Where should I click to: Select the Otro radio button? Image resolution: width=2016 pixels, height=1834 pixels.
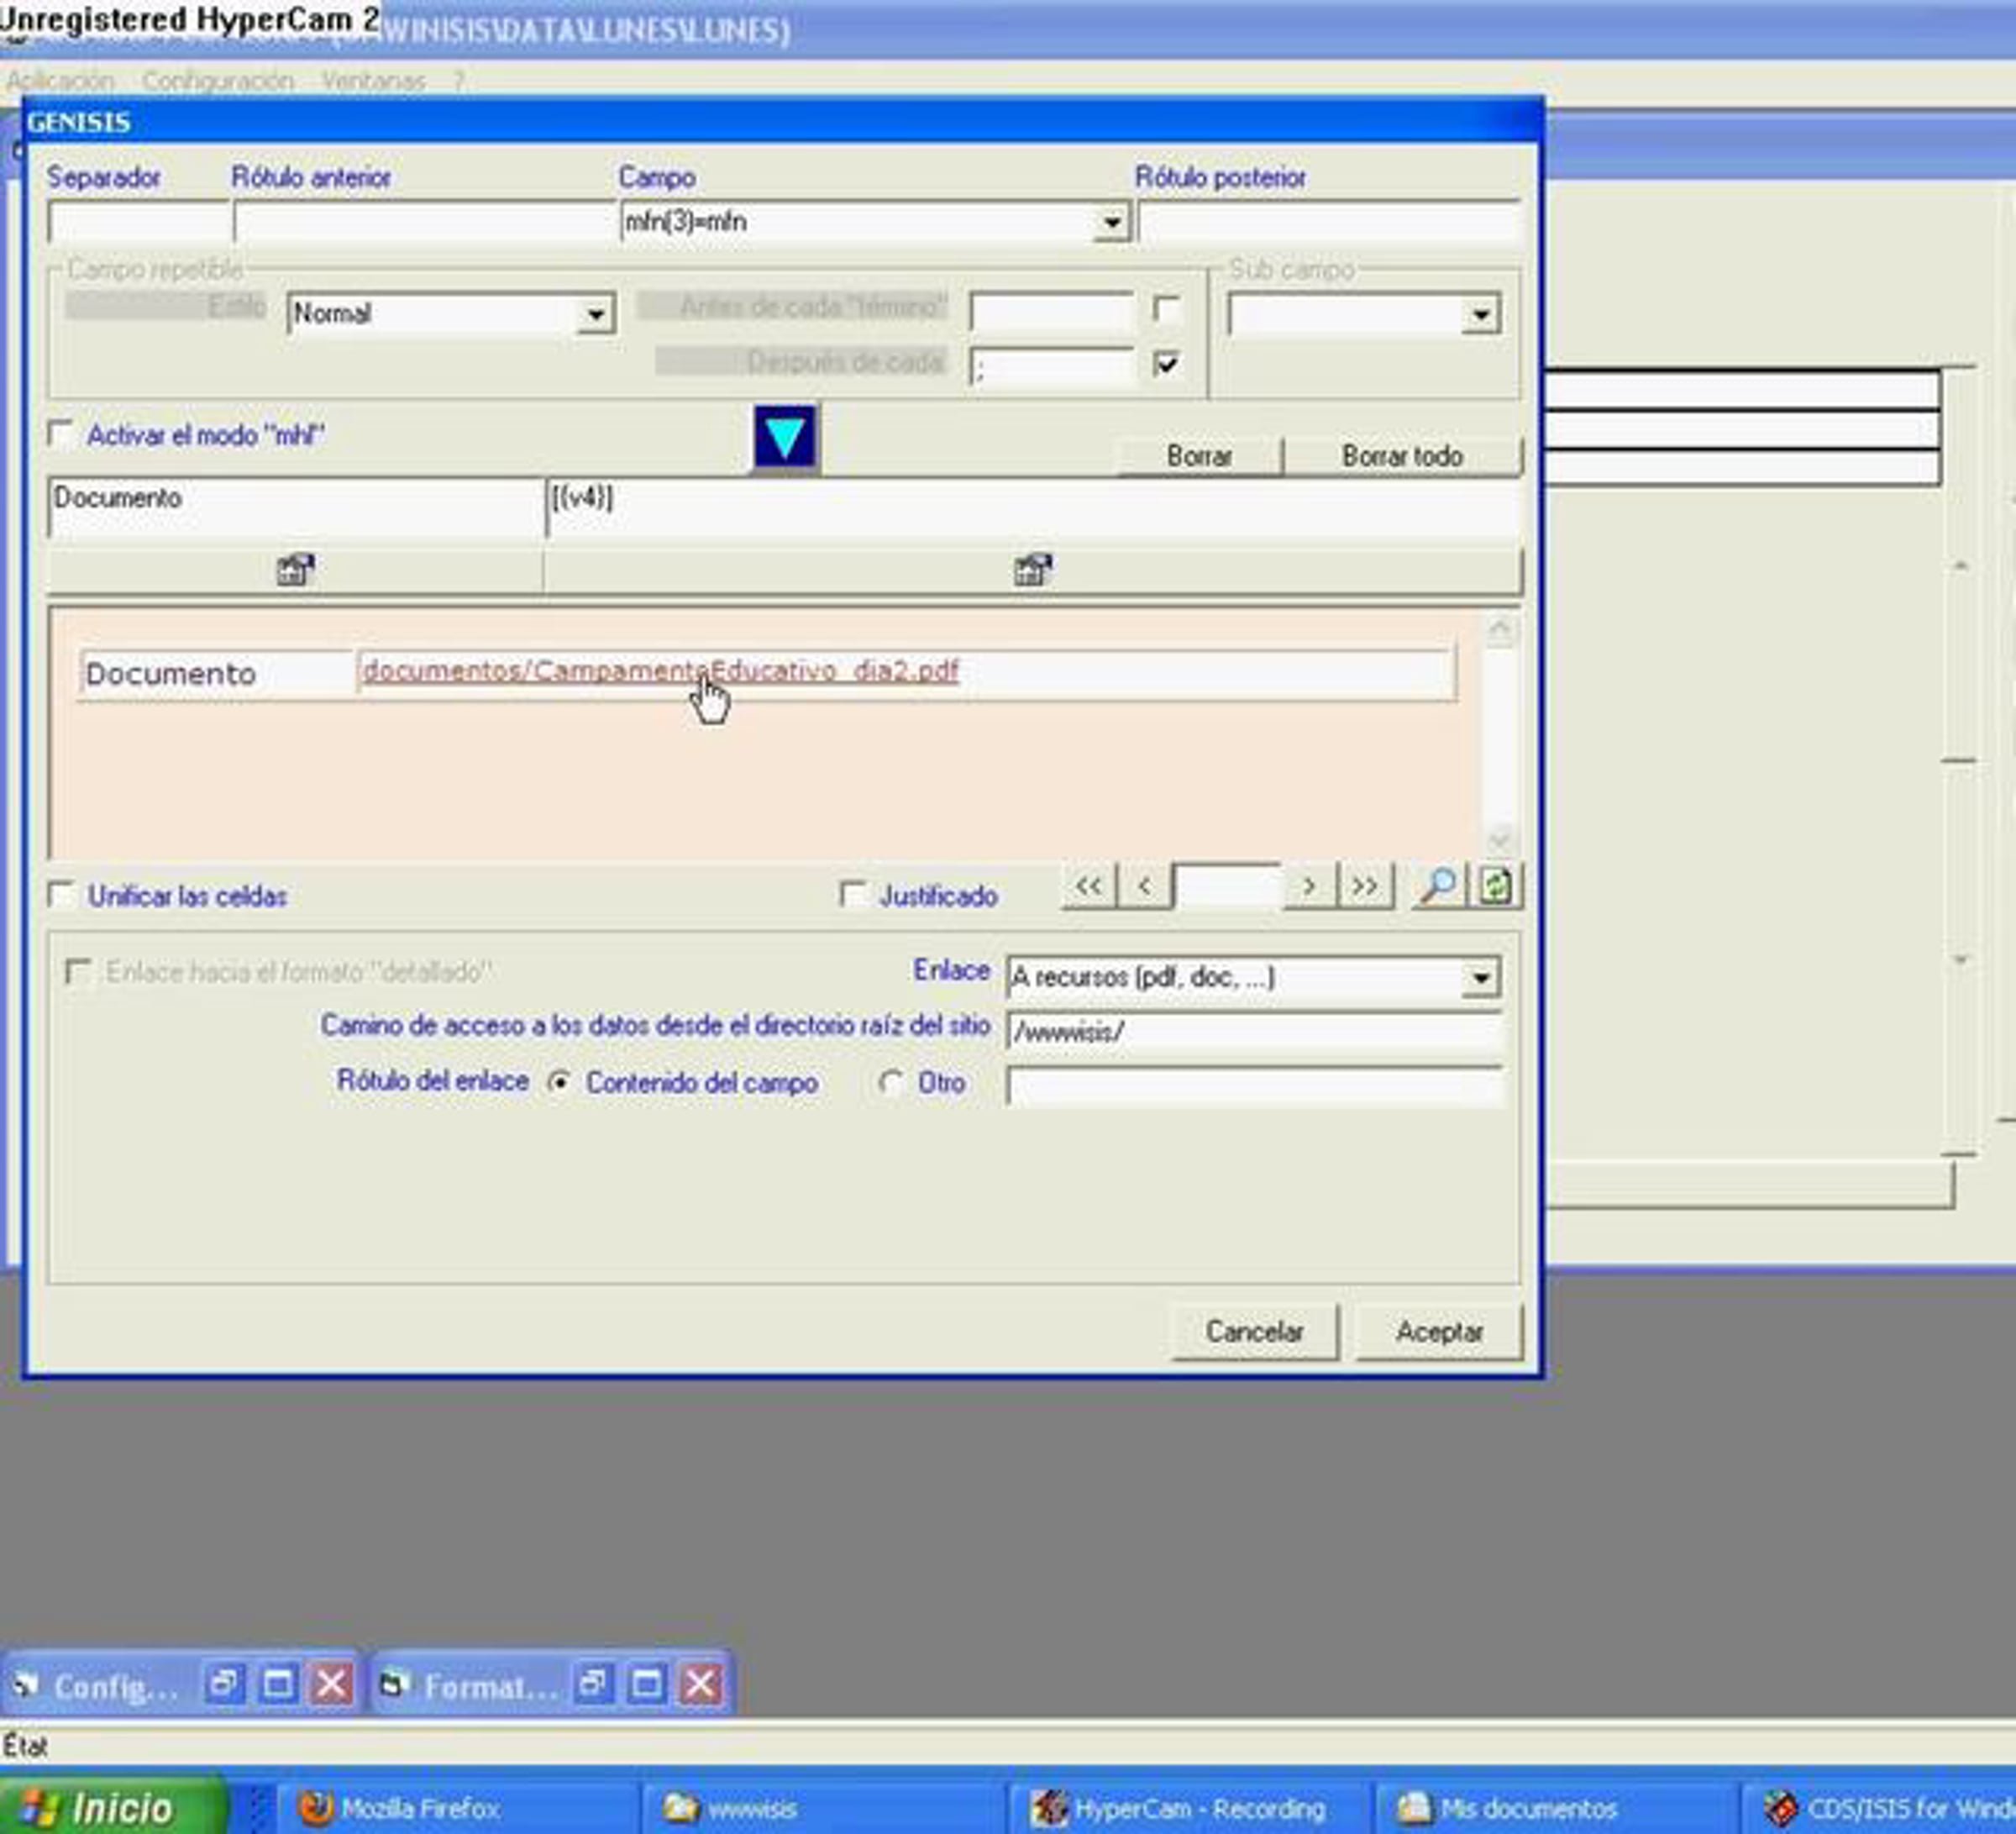point(890,1082)
